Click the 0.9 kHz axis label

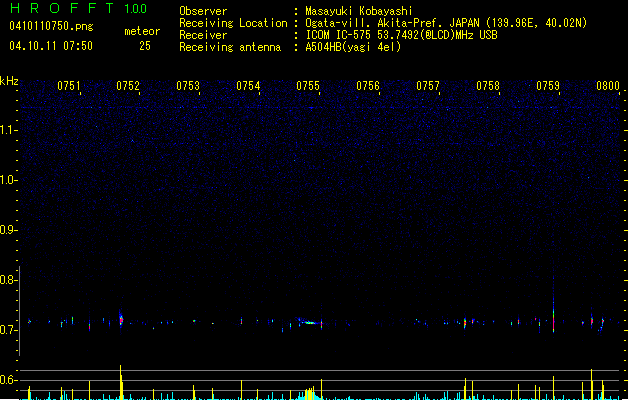pos(8,230)
